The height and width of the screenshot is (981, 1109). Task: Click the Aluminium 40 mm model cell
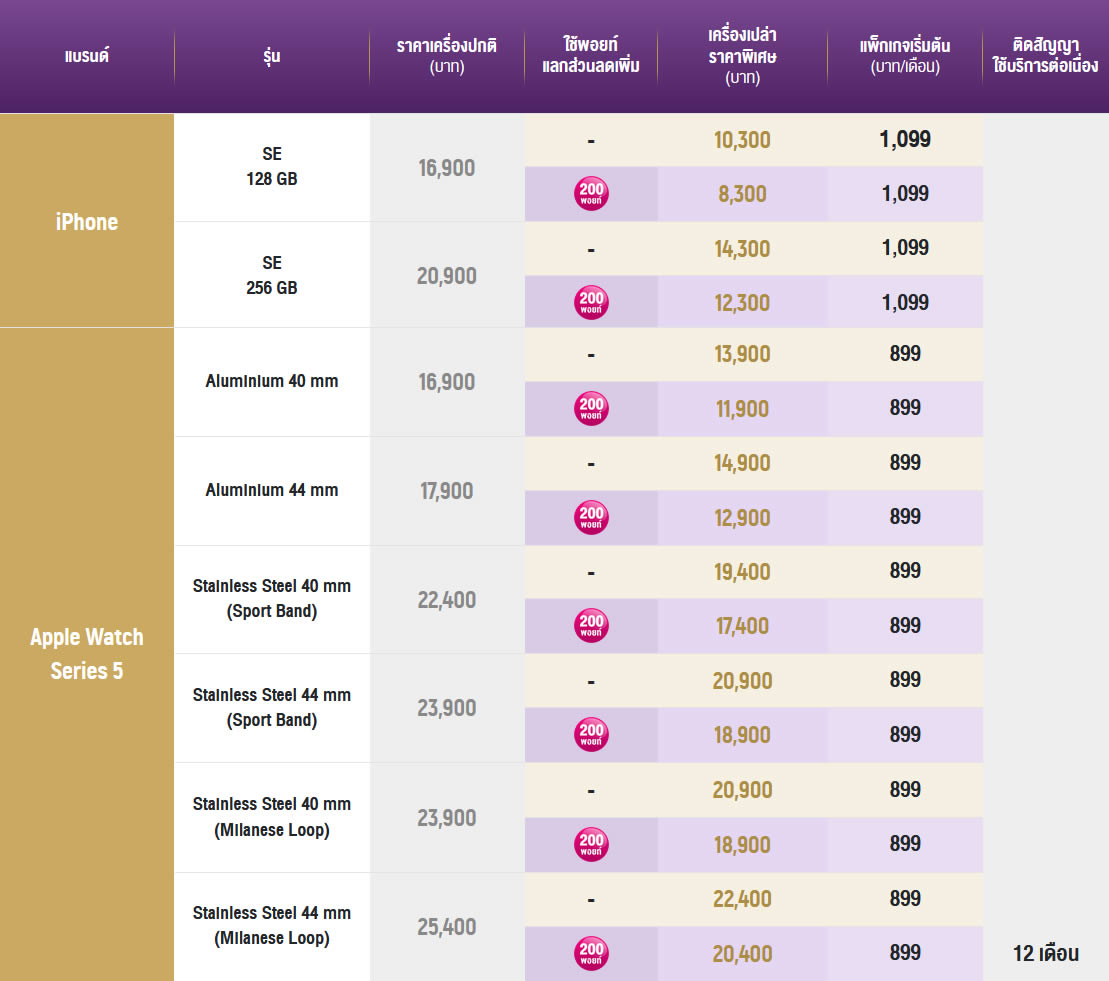coord(272,381)
